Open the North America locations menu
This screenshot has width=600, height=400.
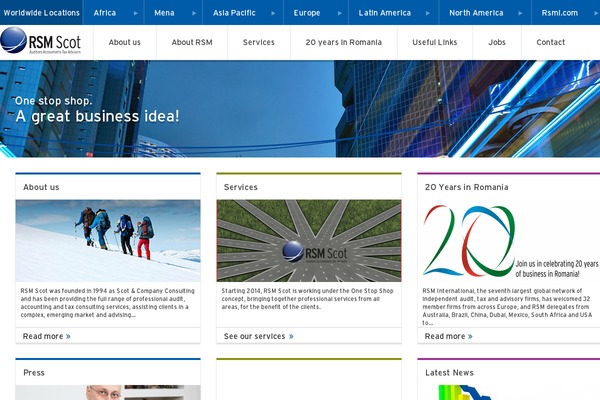coord(476,13)
